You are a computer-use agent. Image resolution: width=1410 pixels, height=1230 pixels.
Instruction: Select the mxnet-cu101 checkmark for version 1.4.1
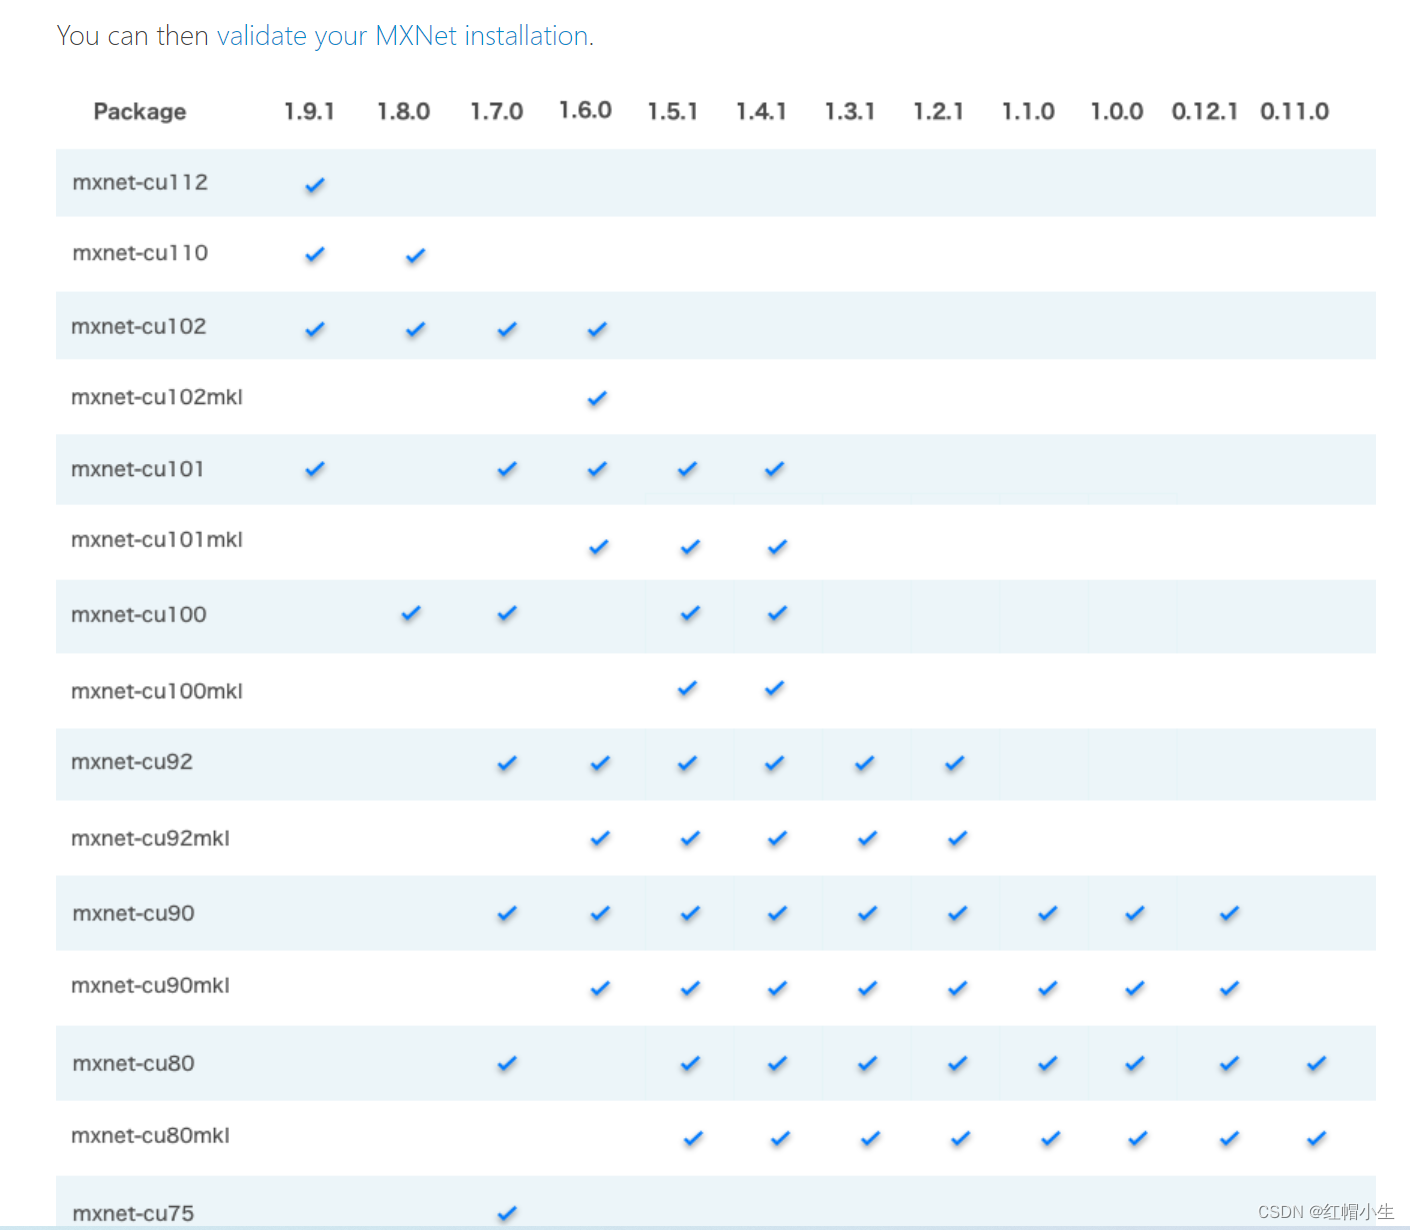pos(775,469)
